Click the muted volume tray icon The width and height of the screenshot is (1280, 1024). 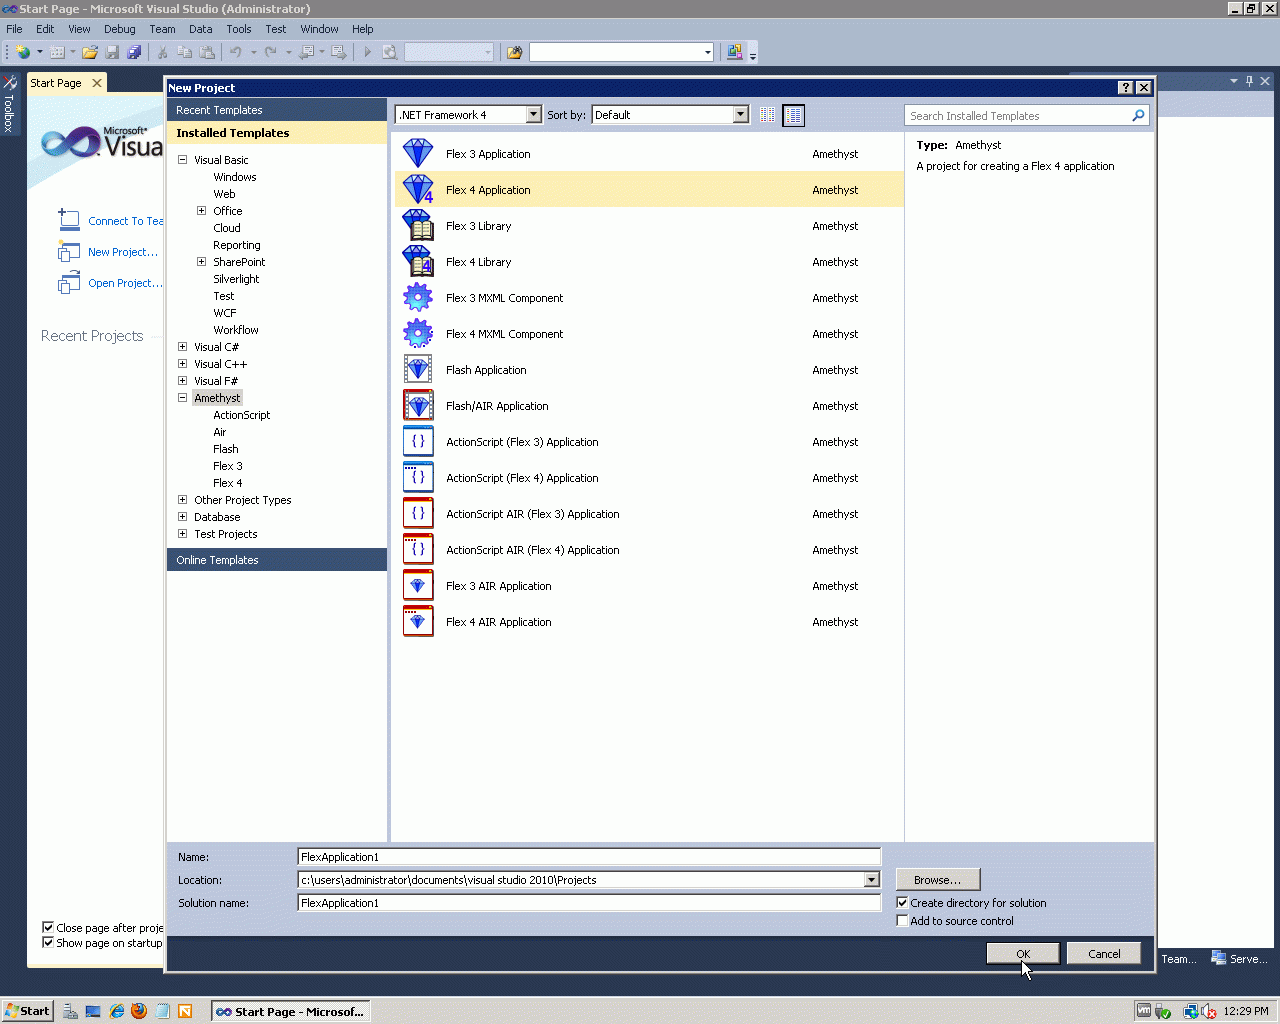coord(1209,1011)
